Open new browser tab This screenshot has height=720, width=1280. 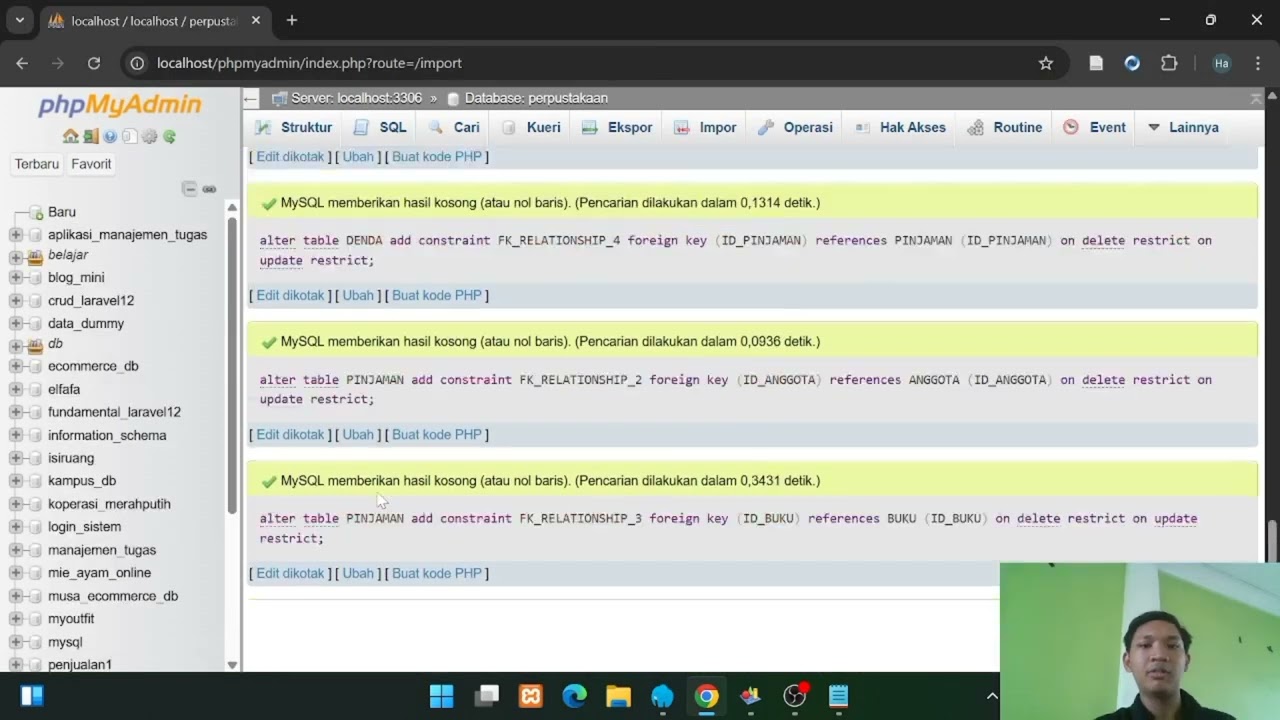(292, 20)
